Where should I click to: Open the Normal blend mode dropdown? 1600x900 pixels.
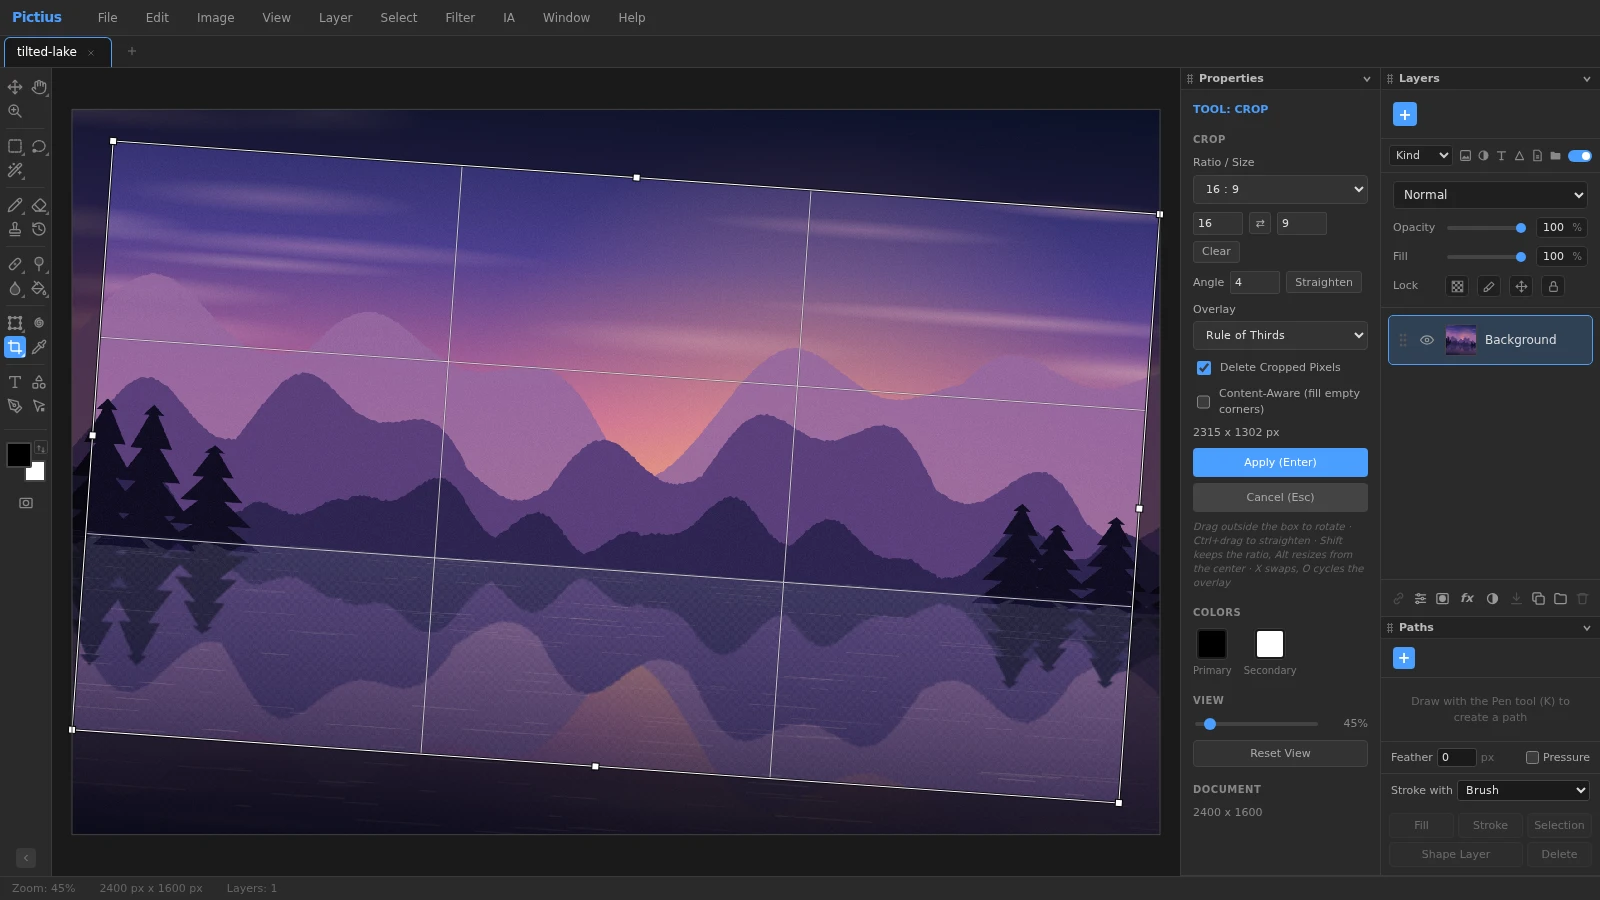coord(1490,195)
